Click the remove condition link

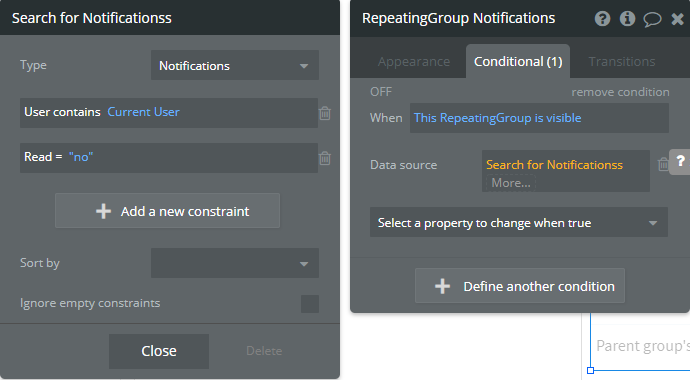tap(620, 92)
